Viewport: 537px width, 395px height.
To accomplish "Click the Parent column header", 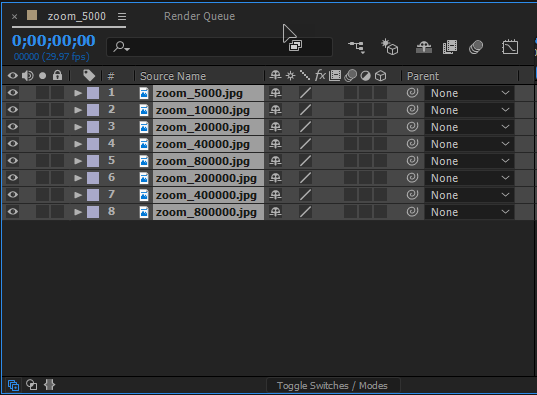I will pos(423,76).
